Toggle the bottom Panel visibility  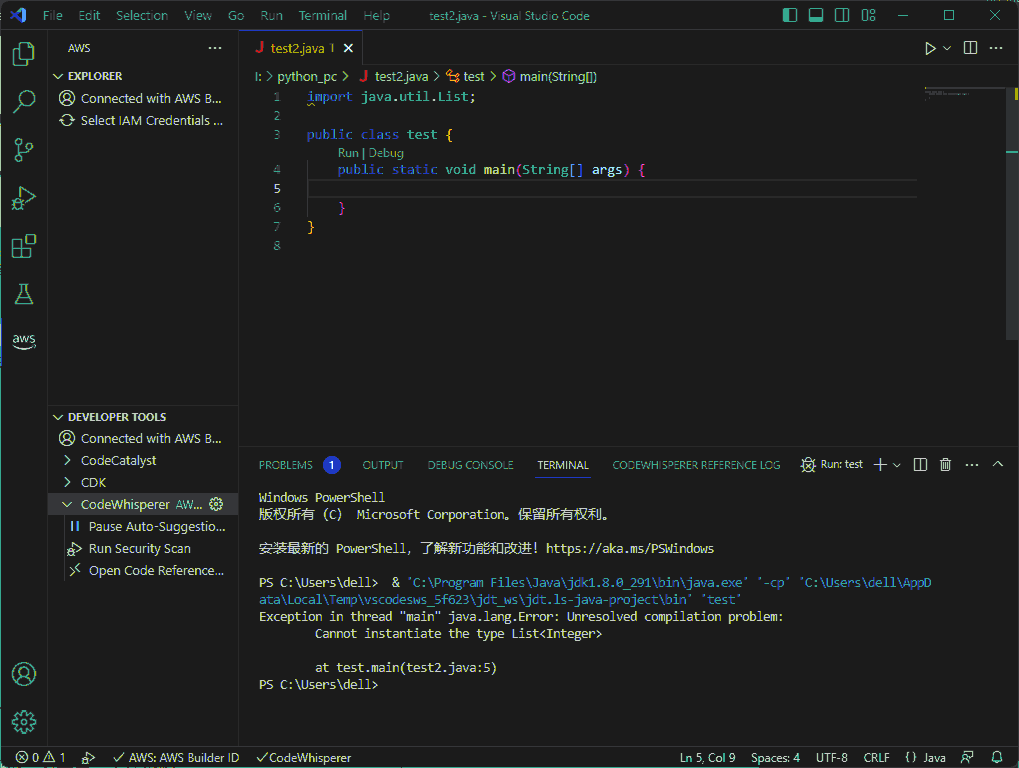pos(816,15)
